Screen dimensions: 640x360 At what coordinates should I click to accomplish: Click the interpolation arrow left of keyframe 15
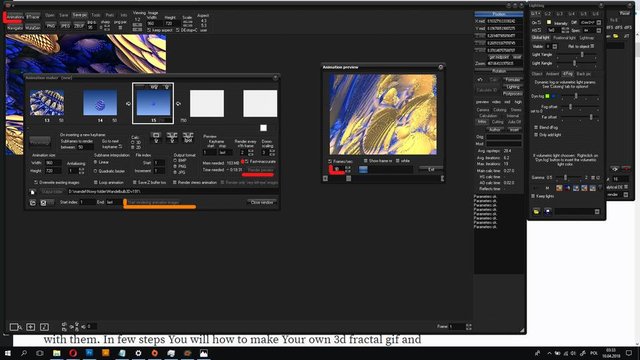pyautogui.click(x=128, y=104)
